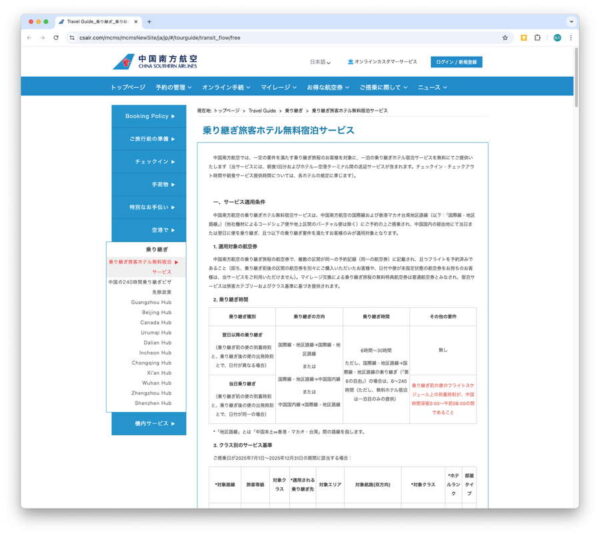Screen dimensions: 600x536
Task: Open the Zhengzhou Hub link
Action: pos(152,393)
